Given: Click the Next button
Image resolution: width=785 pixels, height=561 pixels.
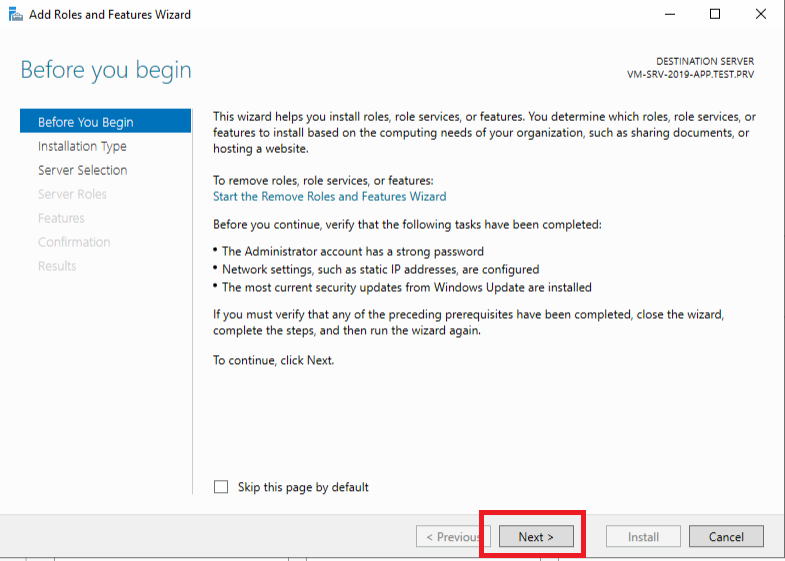Looking at the screenshot, I should pyautogui.click(x=536, y=536).
